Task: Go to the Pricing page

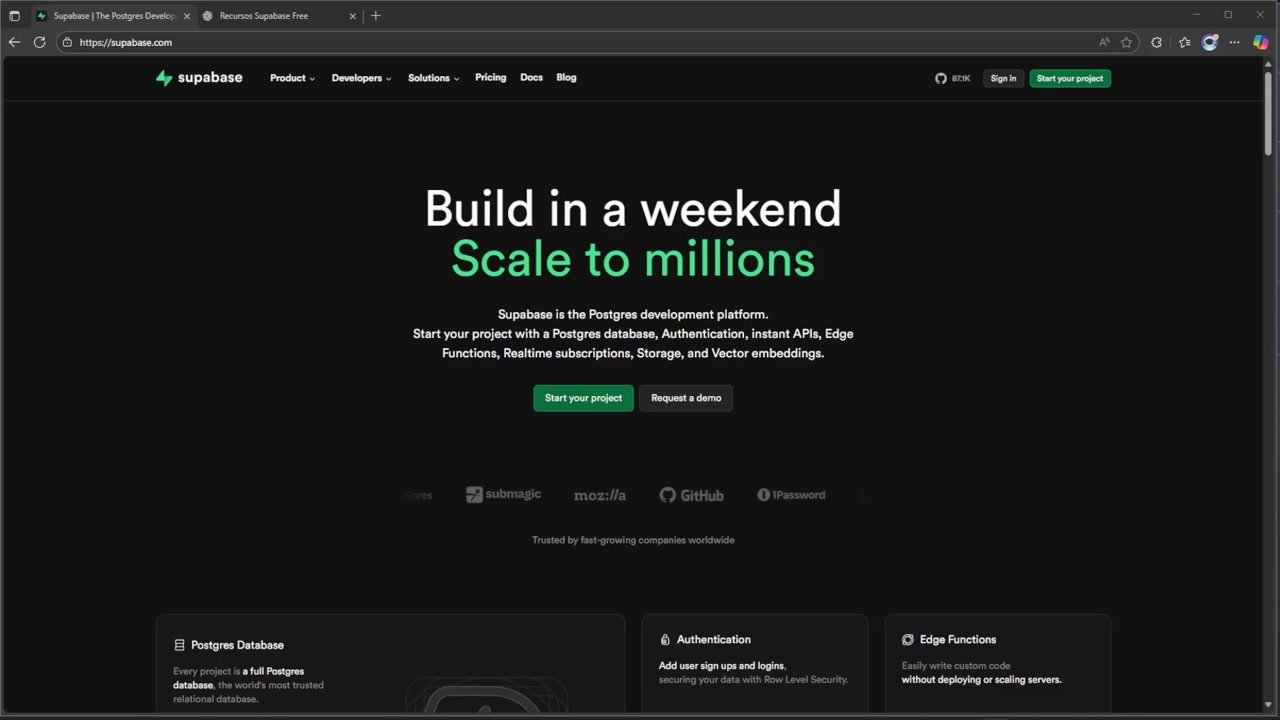Action: (490, 77)
